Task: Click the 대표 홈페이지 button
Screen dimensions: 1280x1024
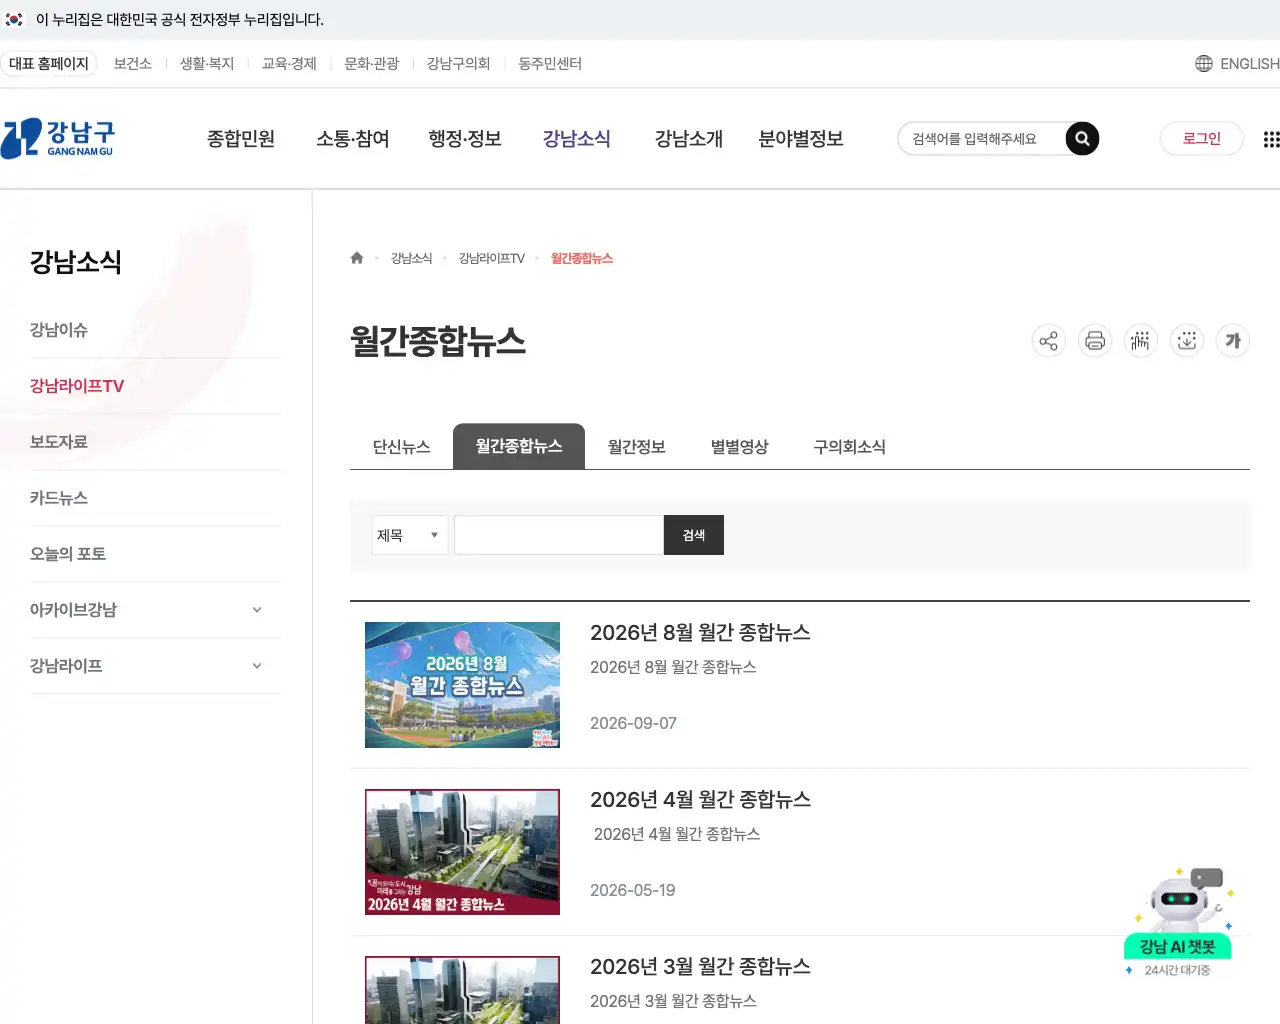Action: pos(49,64)
